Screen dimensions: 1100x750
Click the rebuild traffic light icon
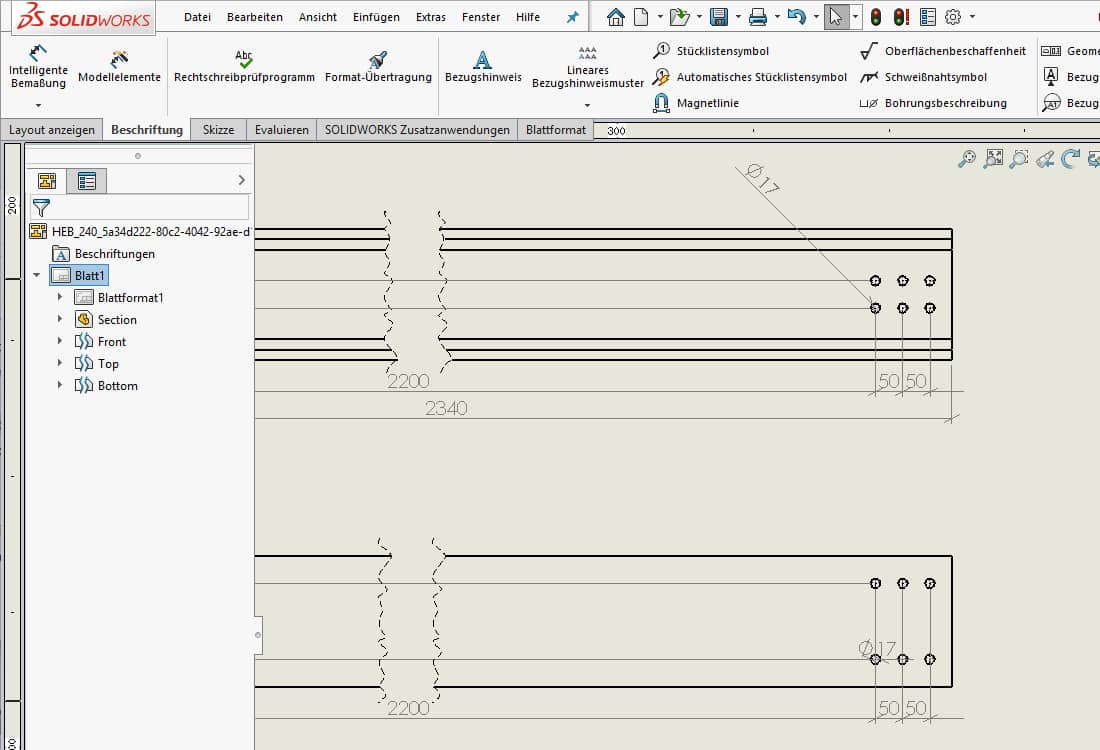[876, 17]
